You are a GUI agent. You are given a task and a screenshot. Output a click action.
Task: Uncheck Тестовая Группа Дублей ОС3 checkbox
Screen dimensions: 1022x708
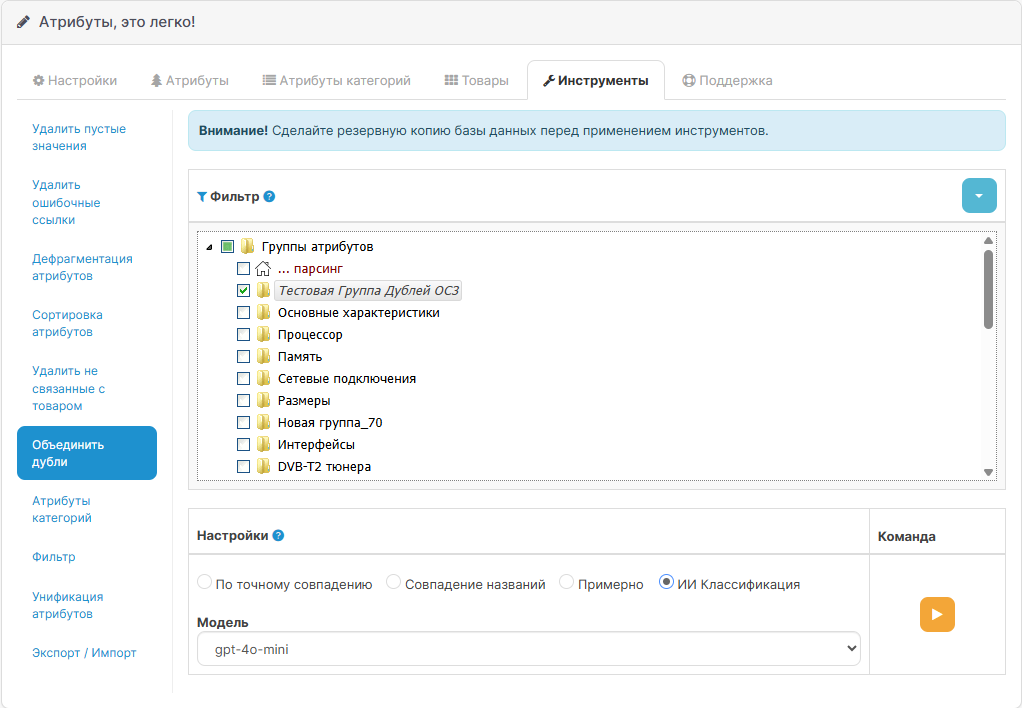coord(243,291)
